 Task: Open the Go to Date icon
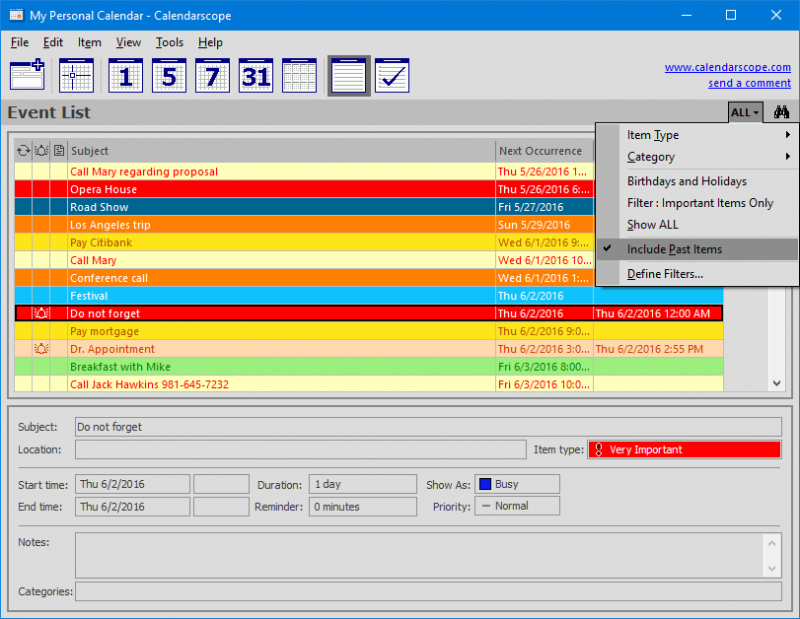coord(76,76)
